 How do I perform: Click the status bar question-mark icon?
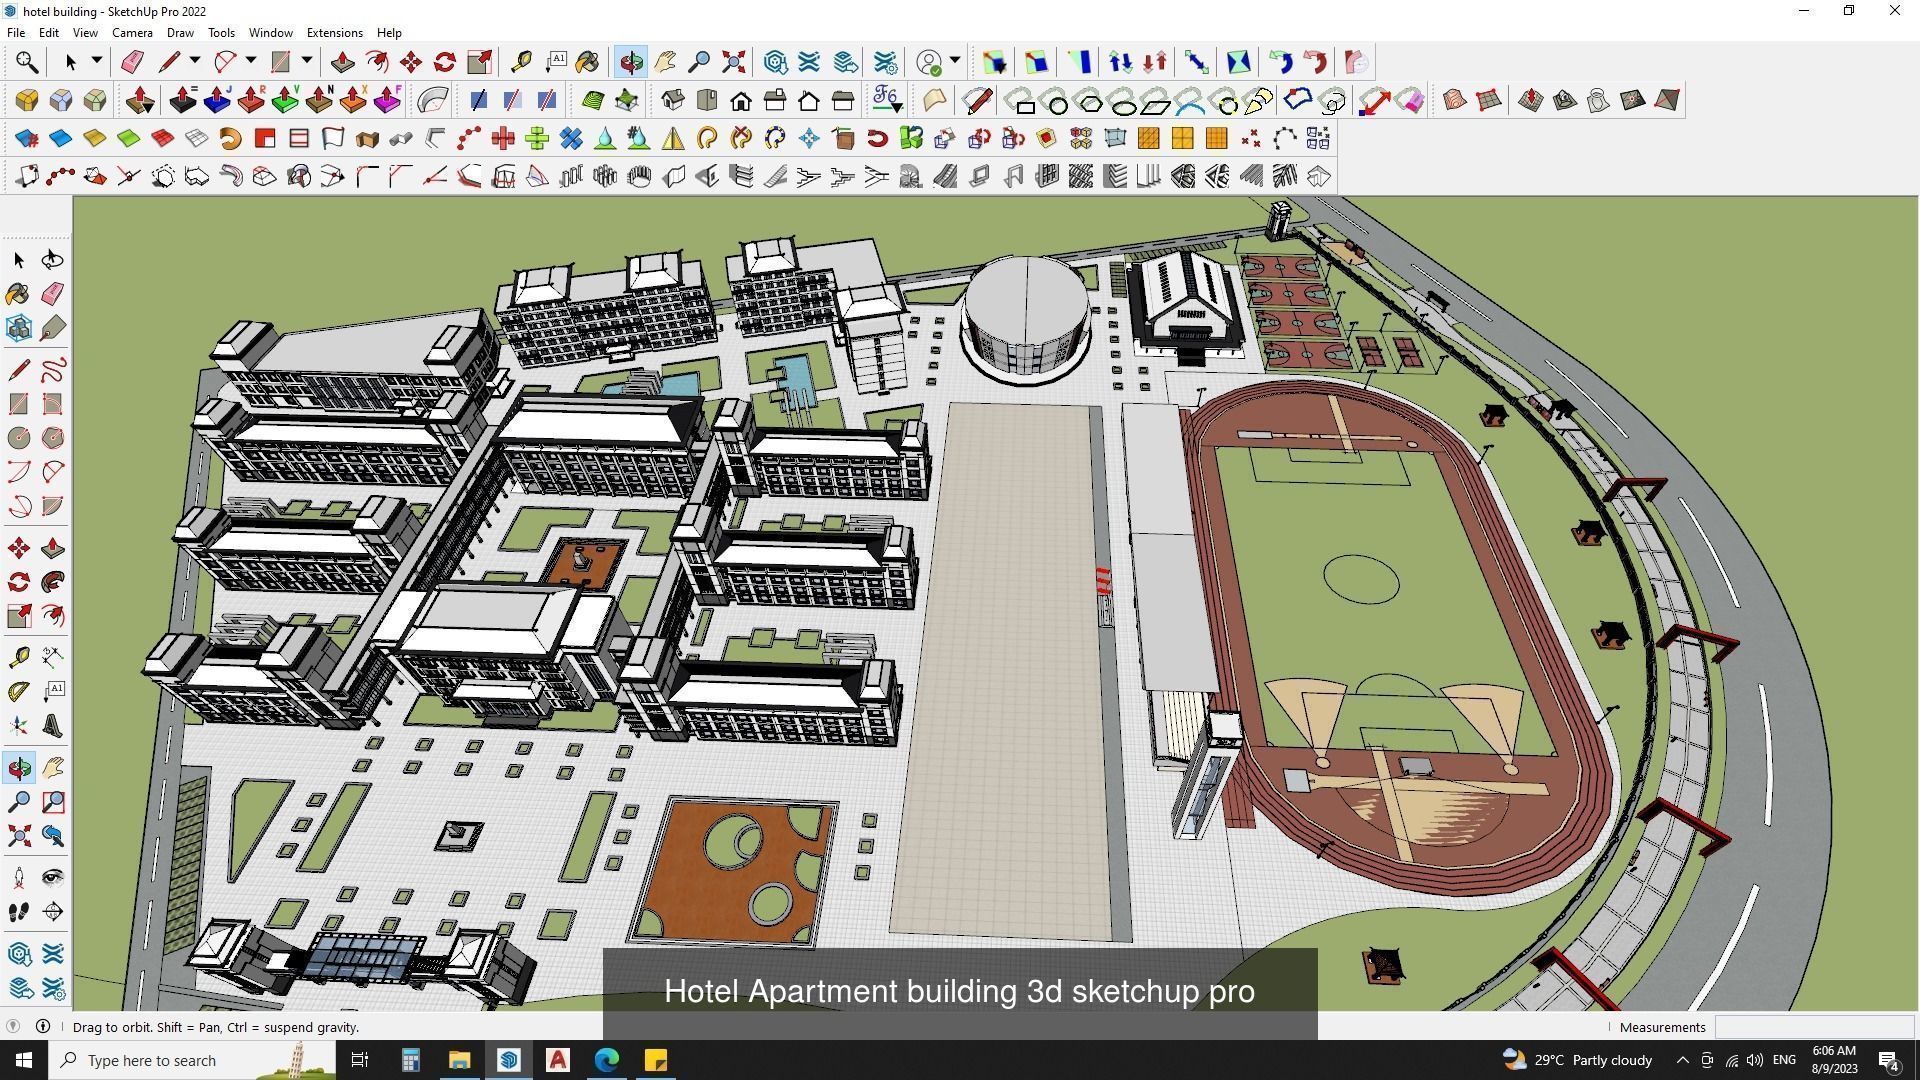click(13, 1026)
